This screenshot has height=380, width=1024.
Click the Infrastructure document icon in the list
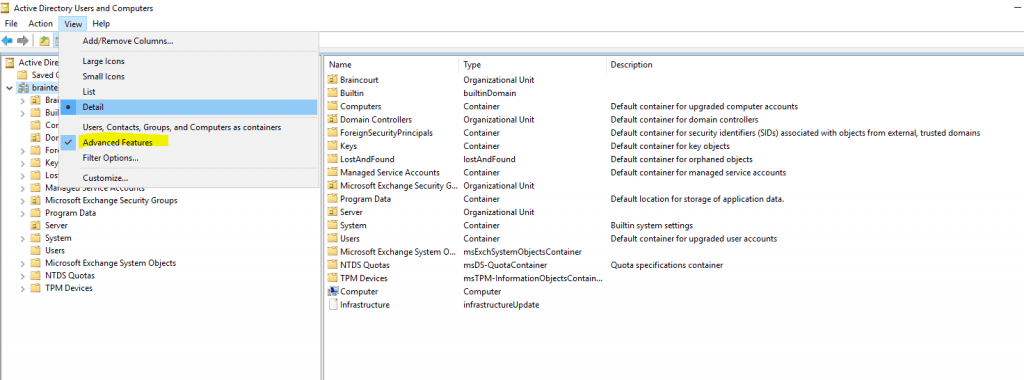[332, 304]
